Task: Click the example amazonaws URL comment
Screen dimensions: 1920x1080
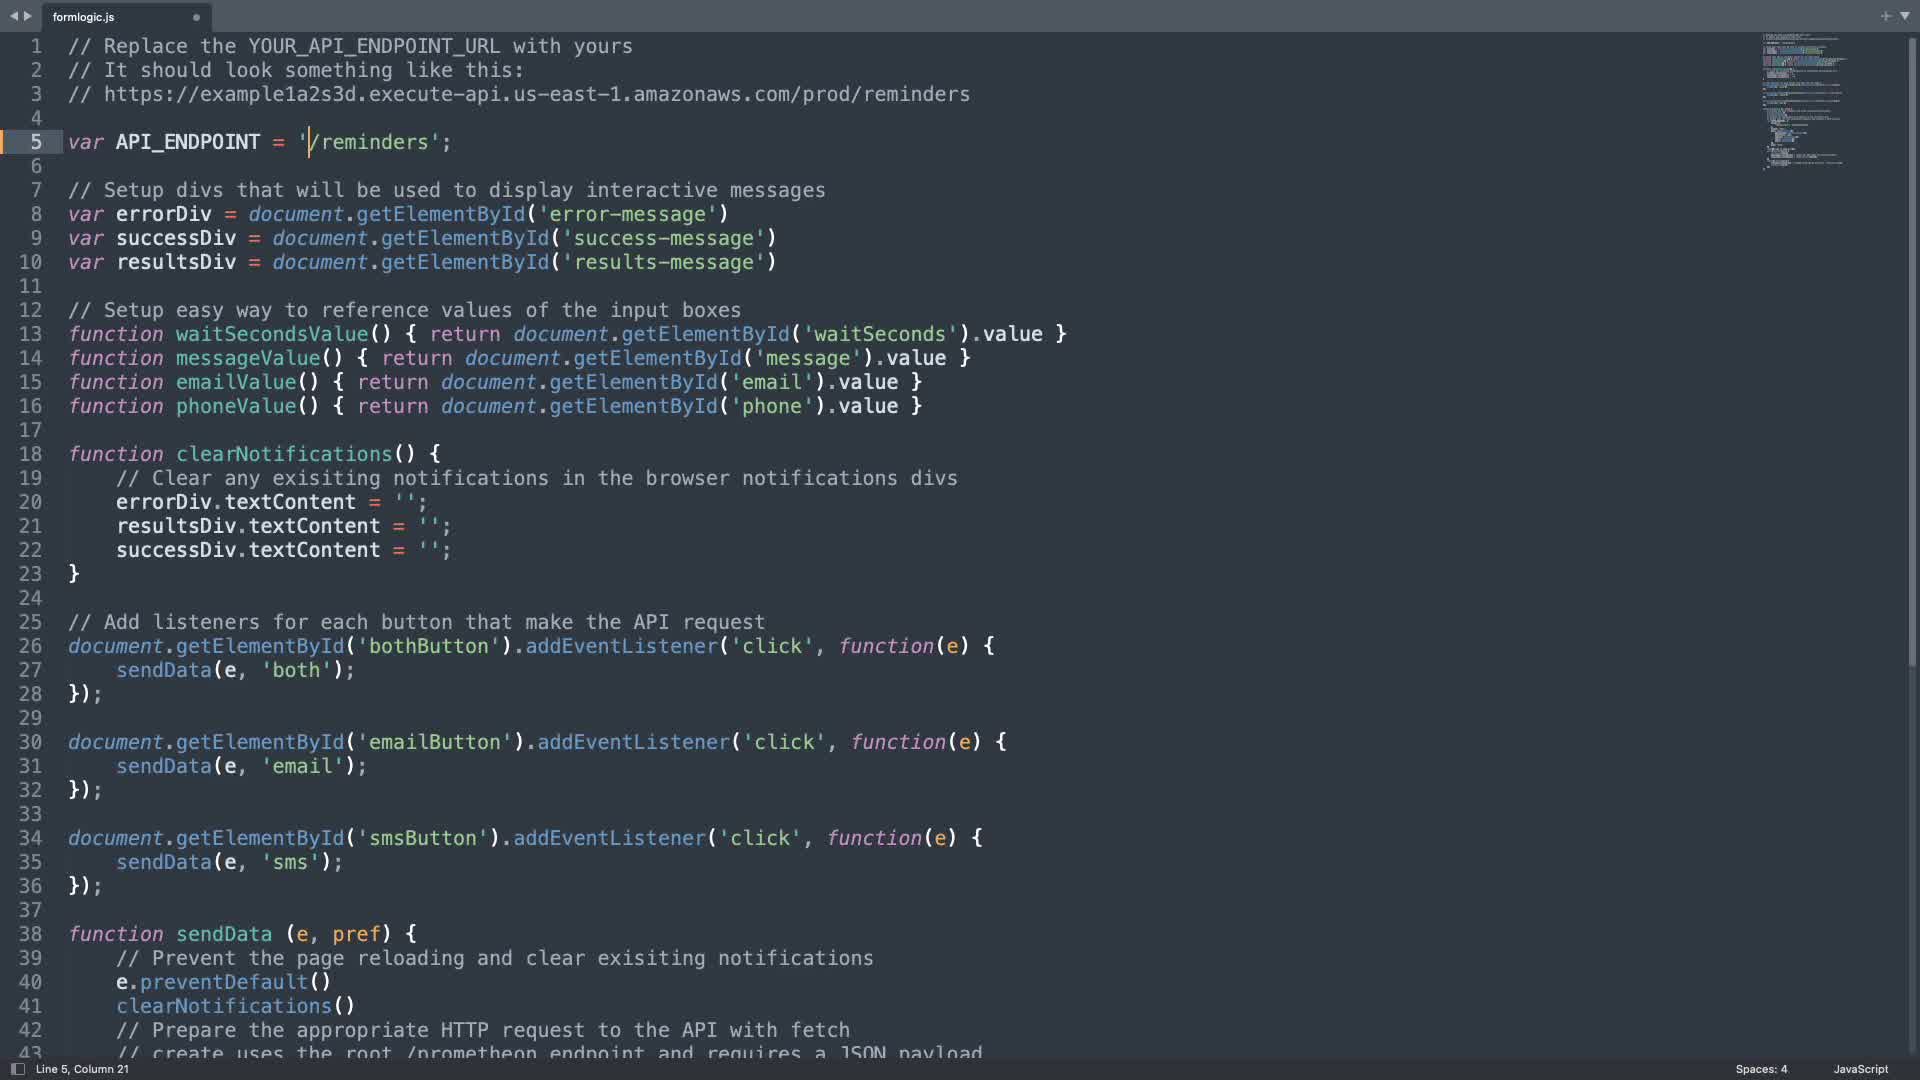Action: (536, 94)
